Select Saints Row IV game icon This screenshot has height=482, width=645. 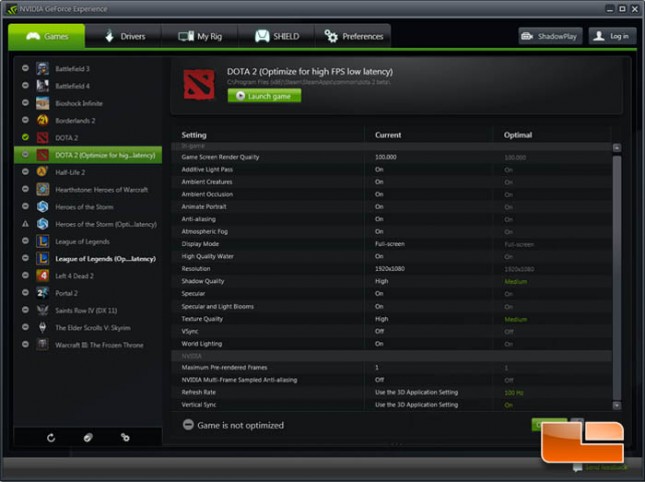pos(42,310)
